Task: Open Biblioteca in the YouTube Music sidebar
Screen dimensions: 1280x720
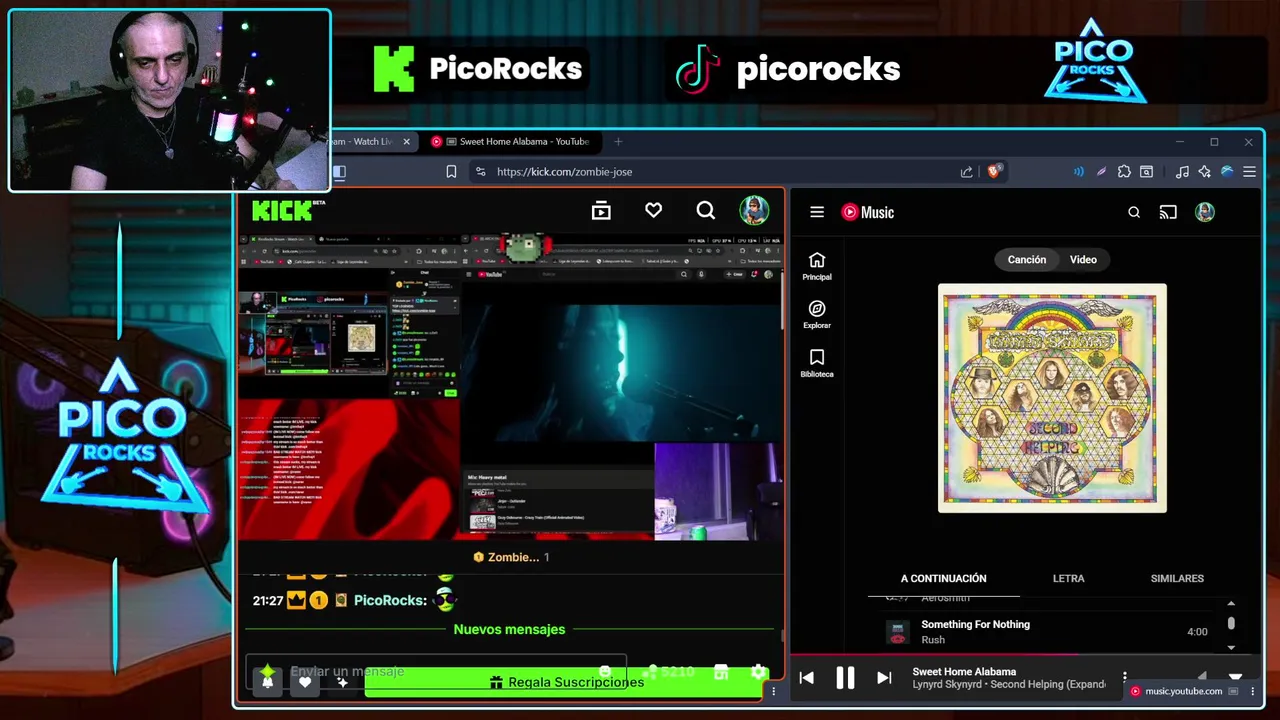Action: click(x=817, y=364)
